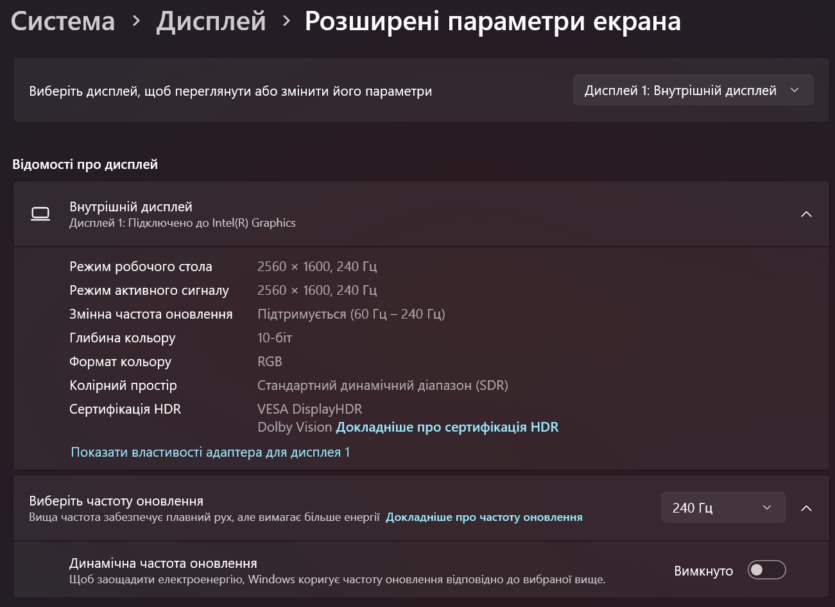Click the chevron arrow inside display selector
Image resolution: width=835 pixels, height=607 pixels.
click(x=795, y=90)
